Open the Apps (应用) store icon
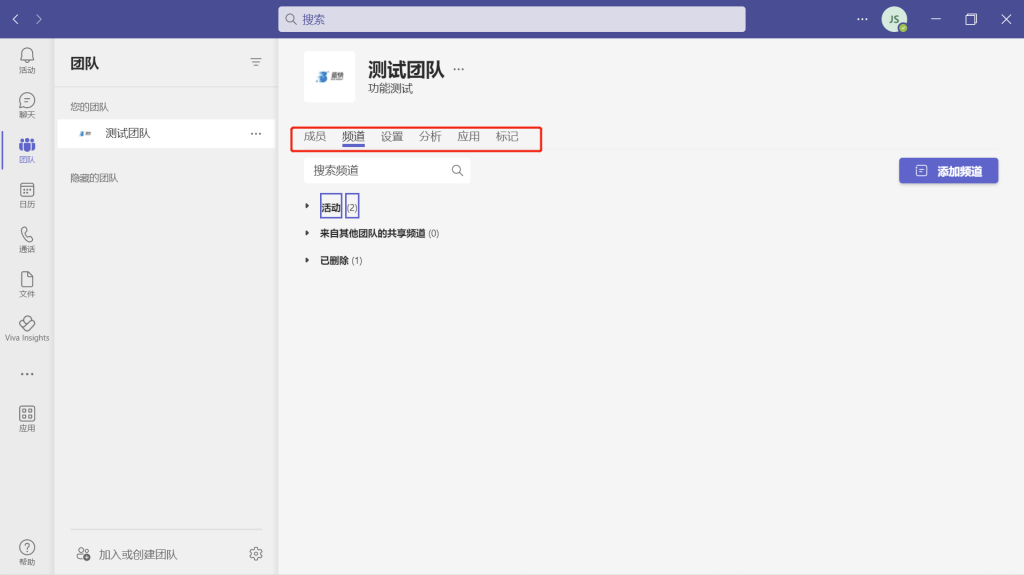This screenshot has width=1024, height=575. (x=27, y=418)
